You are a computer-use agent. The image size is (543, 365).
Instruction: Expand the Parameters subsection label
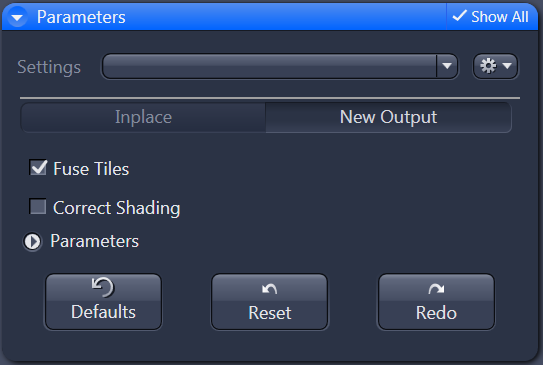[94, 241]
